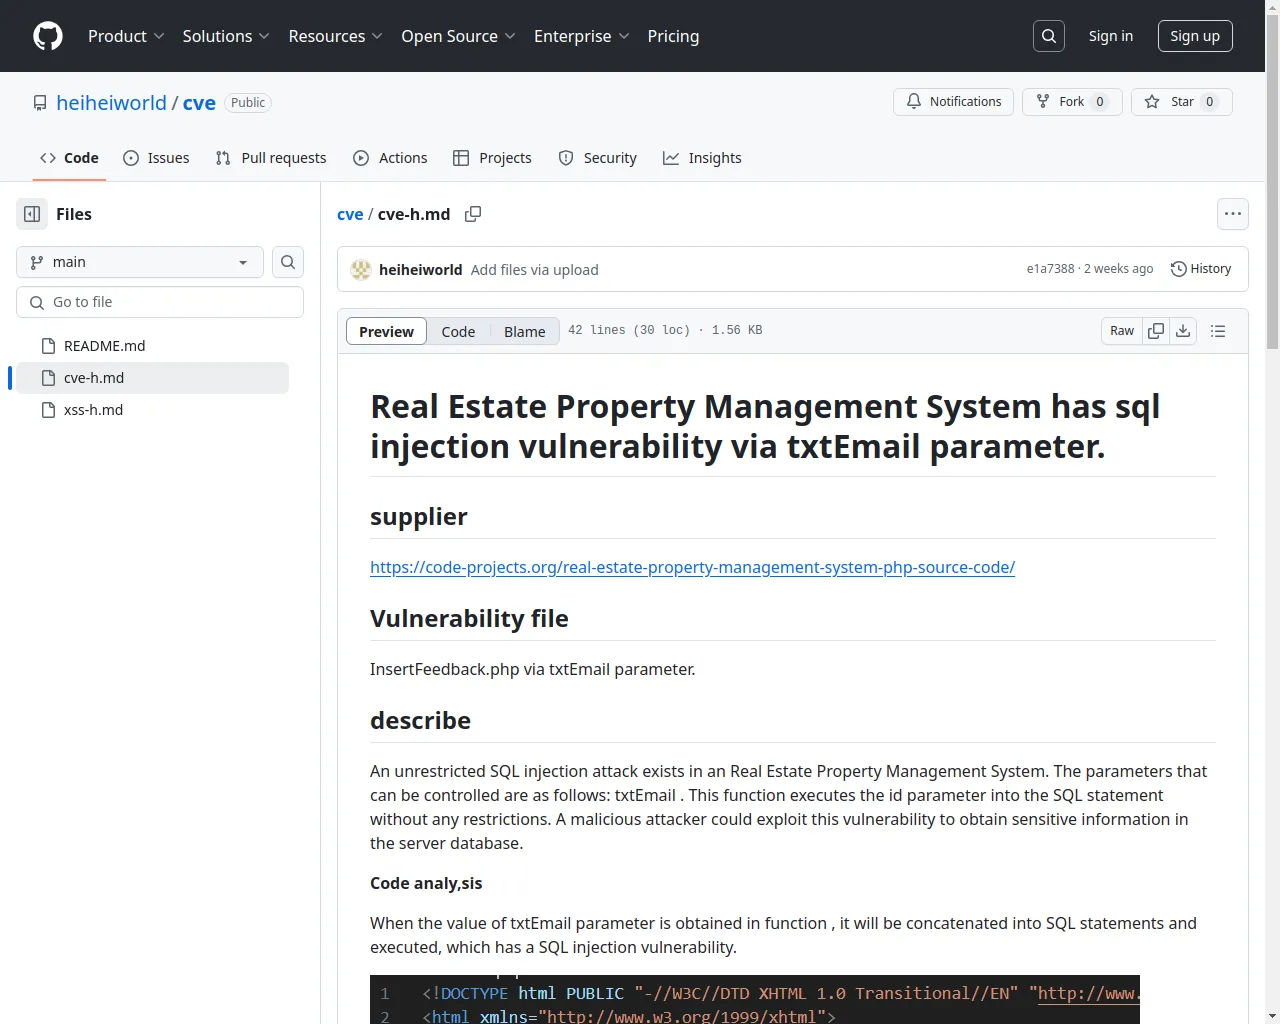Search this repository icon beside branch
Viewport: 1280px width, 1024px height.
288,262
